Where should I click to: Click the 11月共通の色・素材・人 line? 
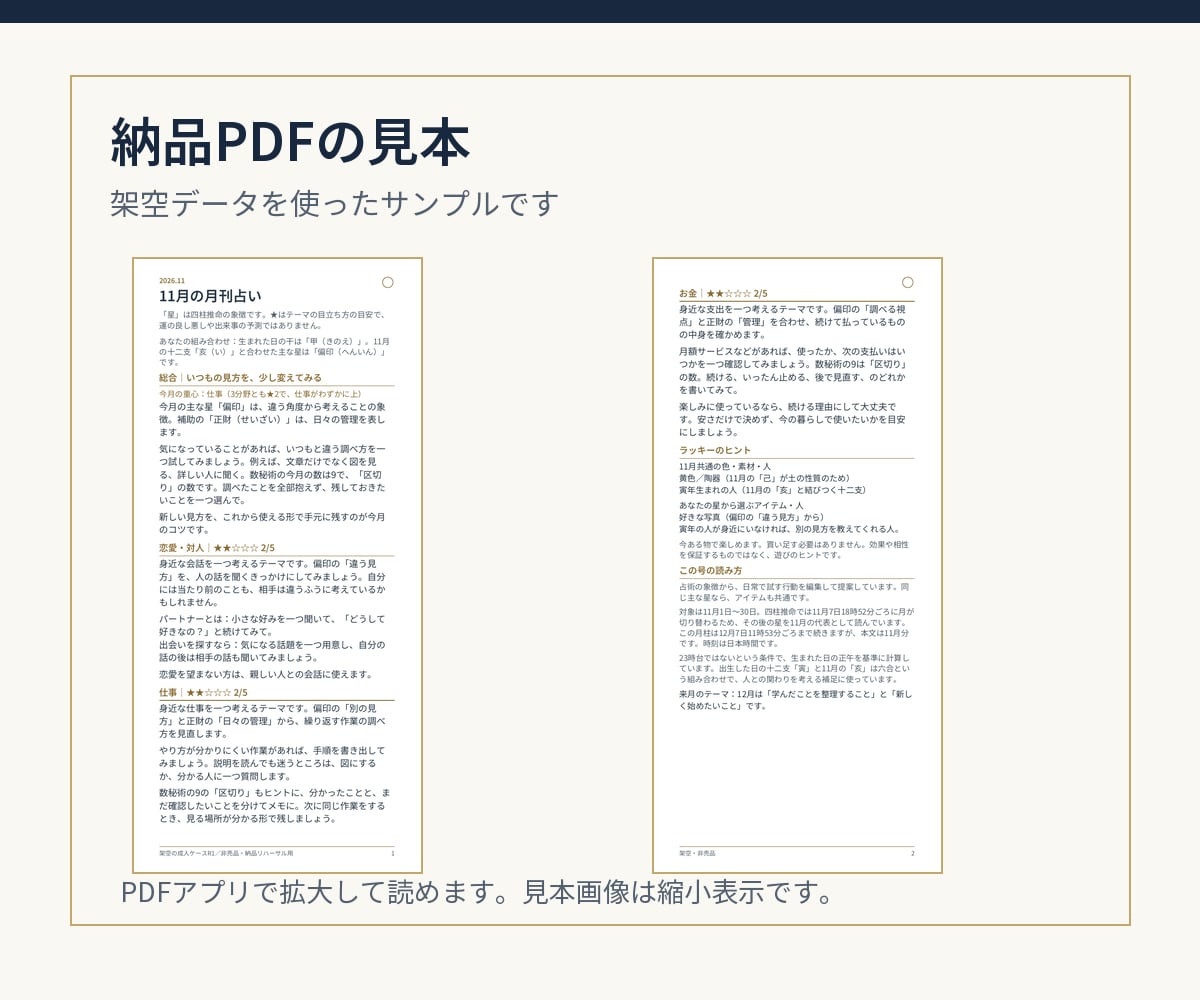pyautogui.click(x=725, y=467)
